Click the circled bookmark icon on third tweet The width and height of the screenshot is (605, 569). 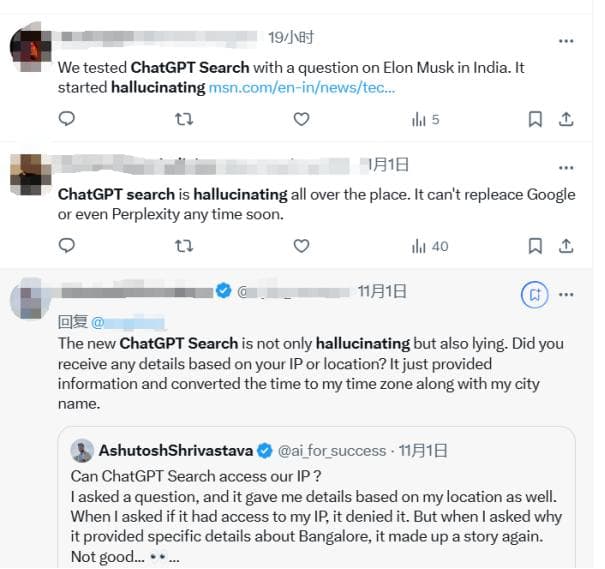(x=535, y=294)
